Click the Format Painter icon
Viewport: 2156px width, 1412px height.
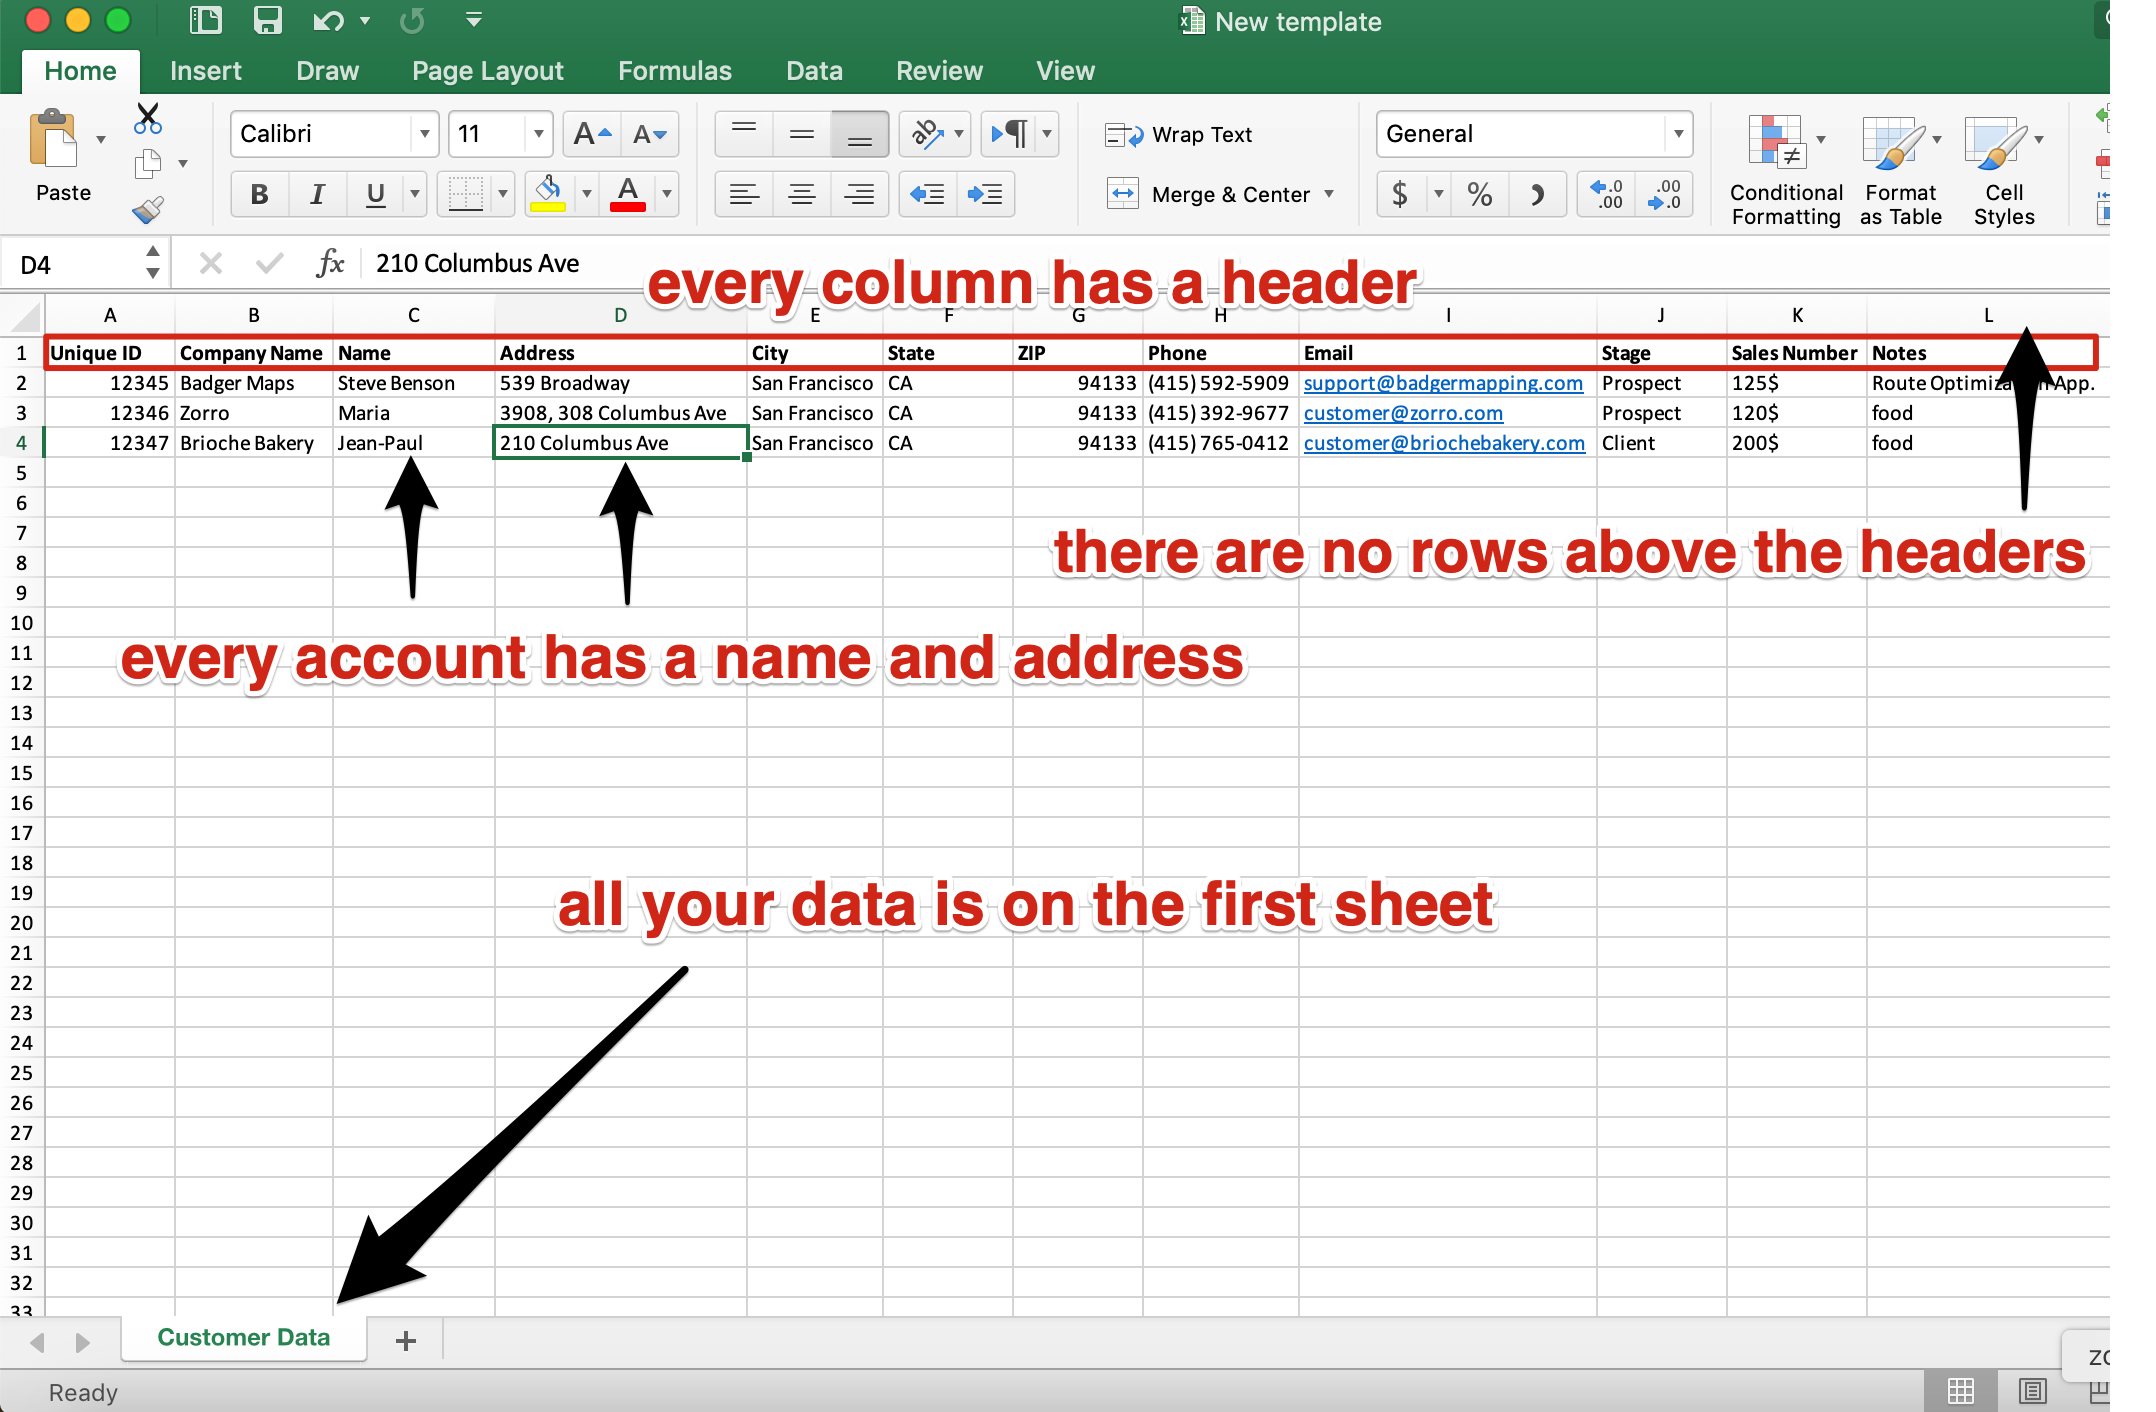(x=147, y=210)
